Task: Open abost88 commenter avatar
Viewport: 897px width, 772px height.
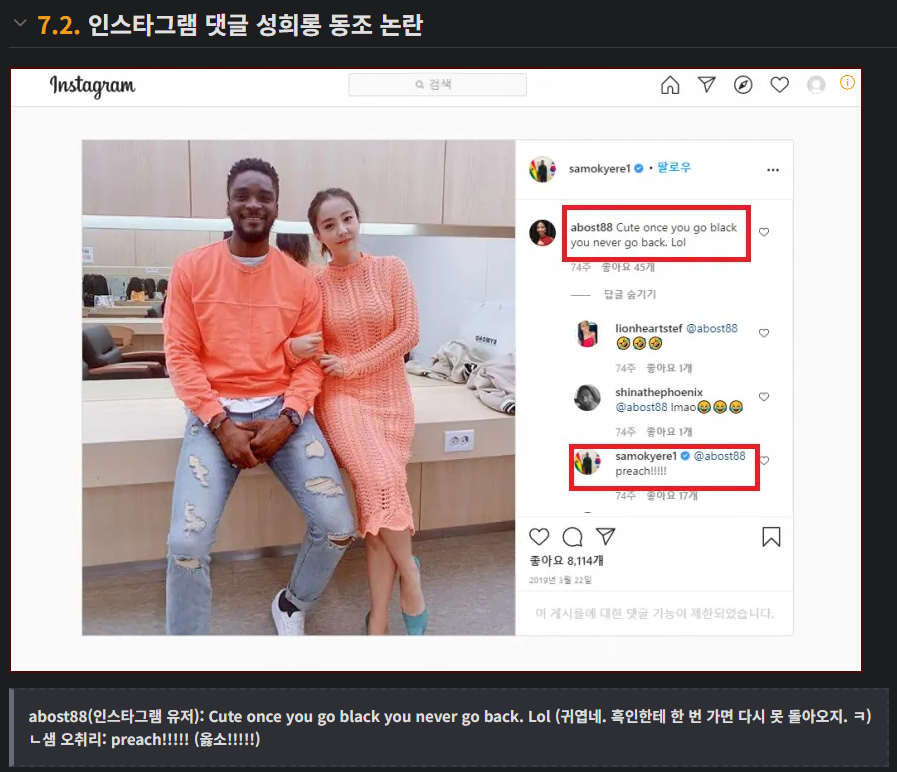Action: tap(542, 233)
